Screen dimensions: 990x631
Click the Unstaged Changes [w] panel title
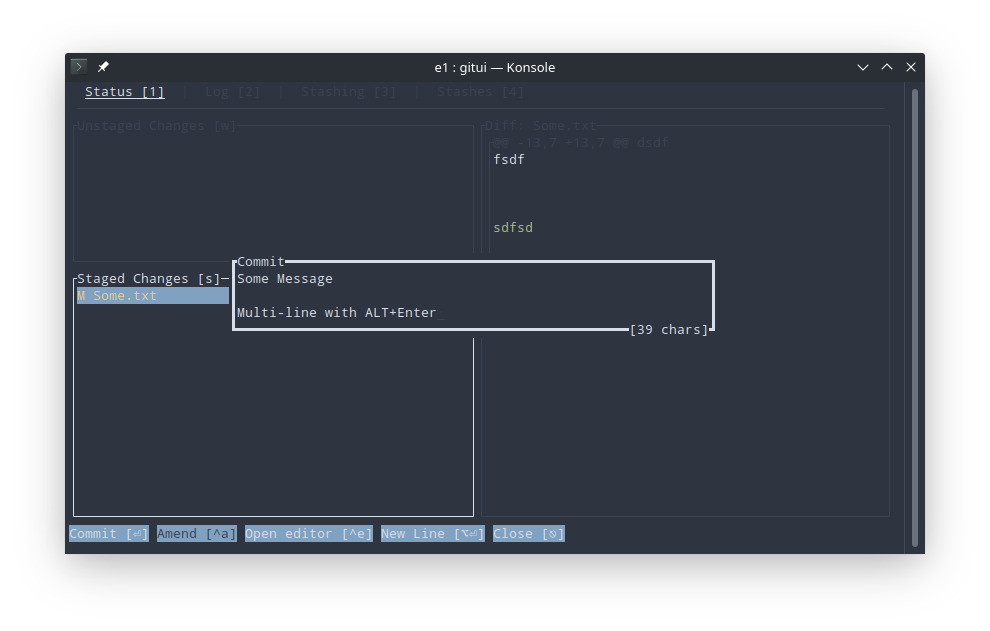tap(156, 126)
